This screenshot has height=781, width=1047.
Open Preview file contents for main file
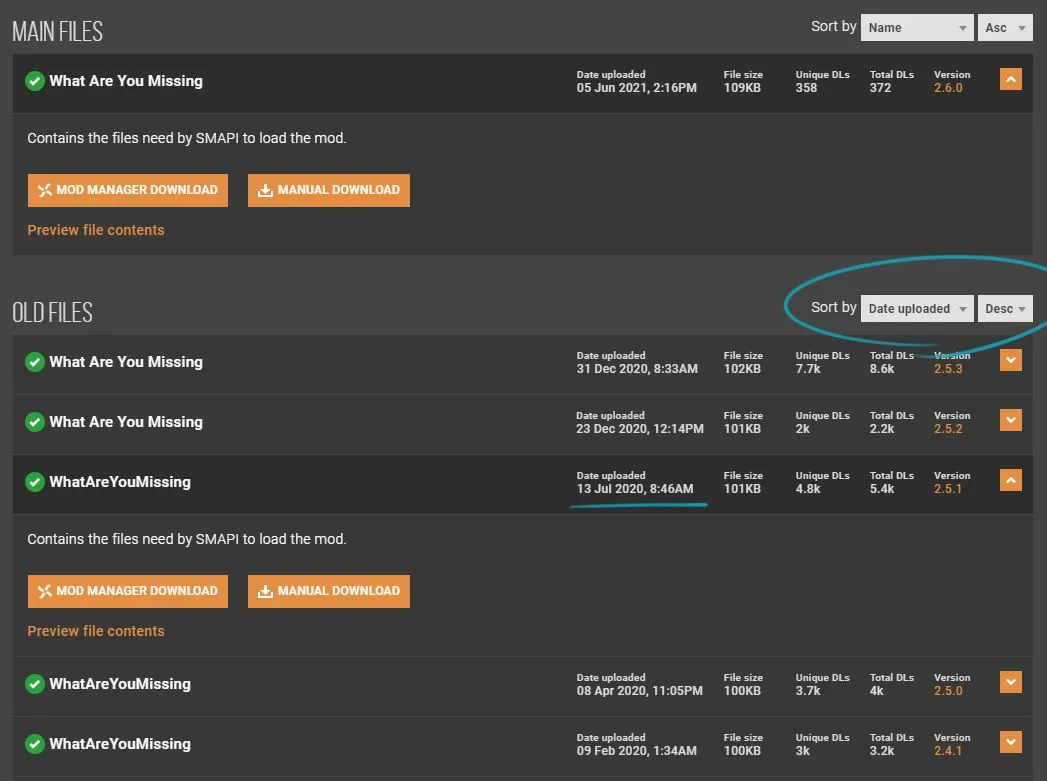tap(96, 230)
